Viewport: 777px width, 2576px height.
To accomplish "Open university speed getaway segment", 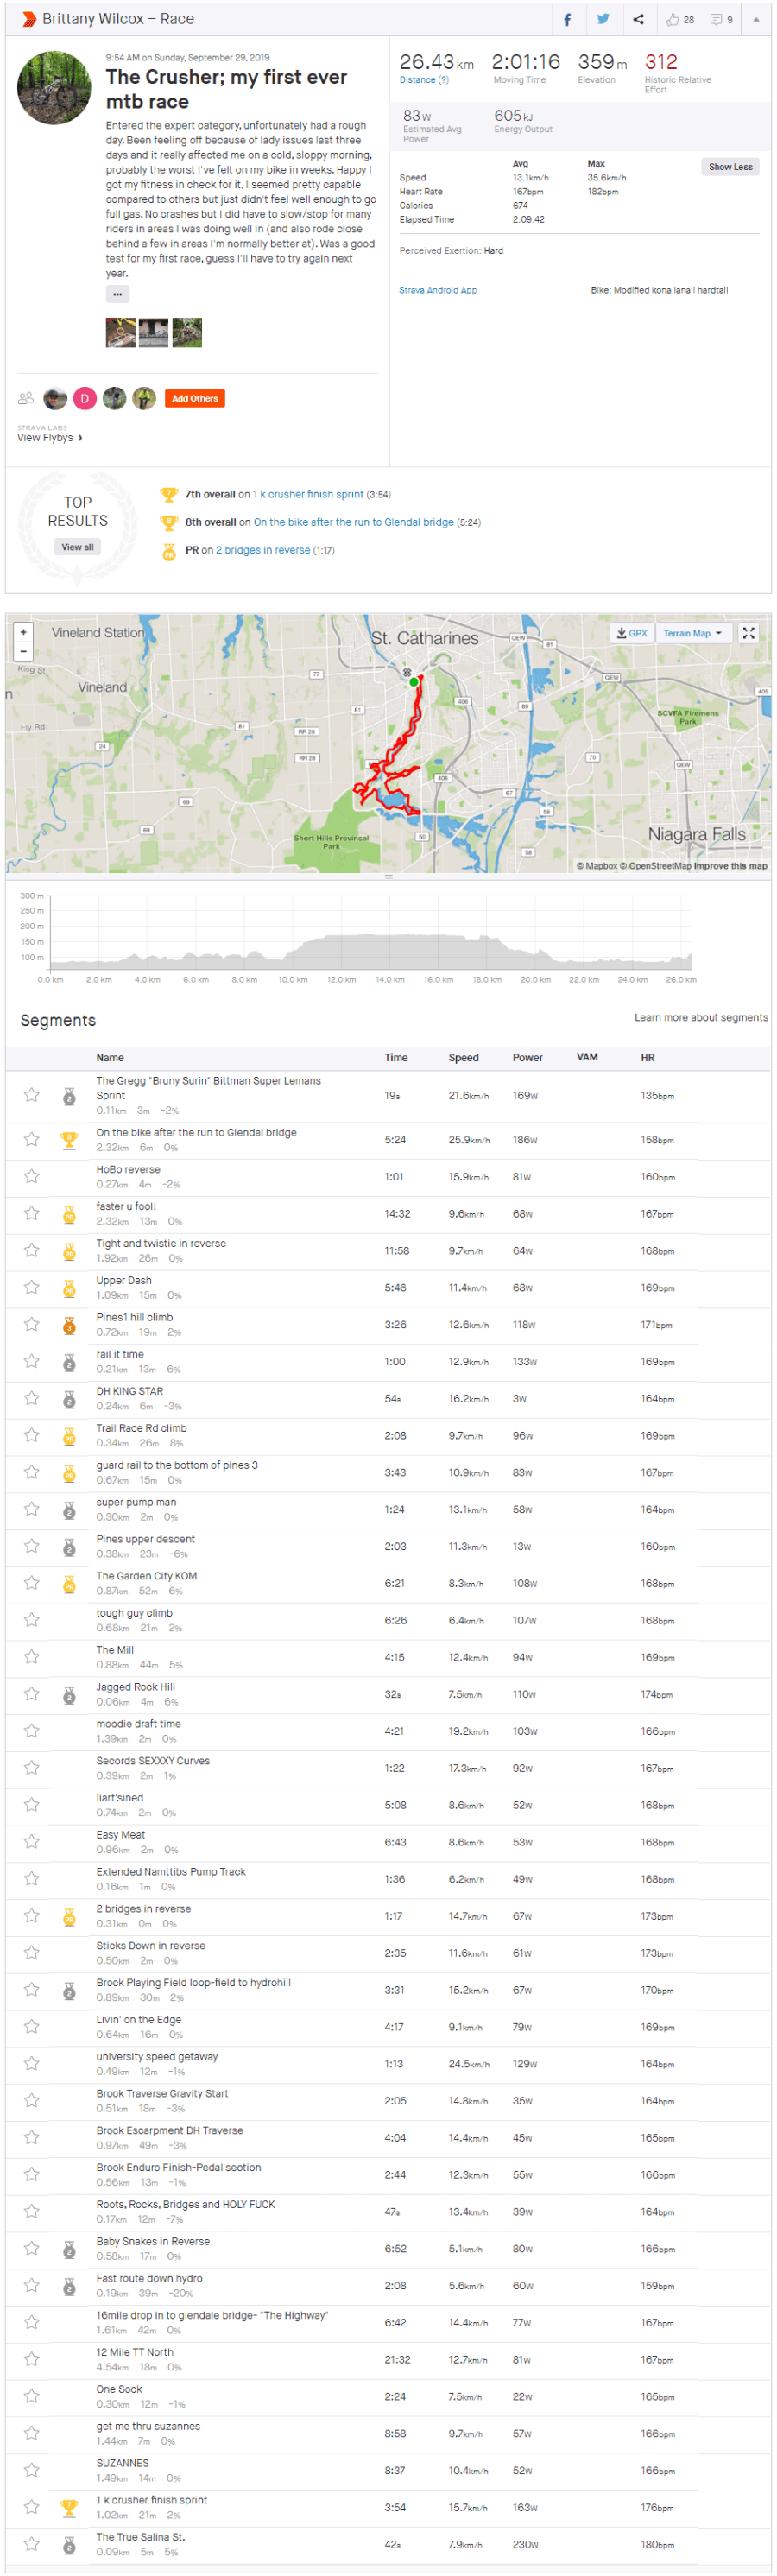I will [156, 2056].
